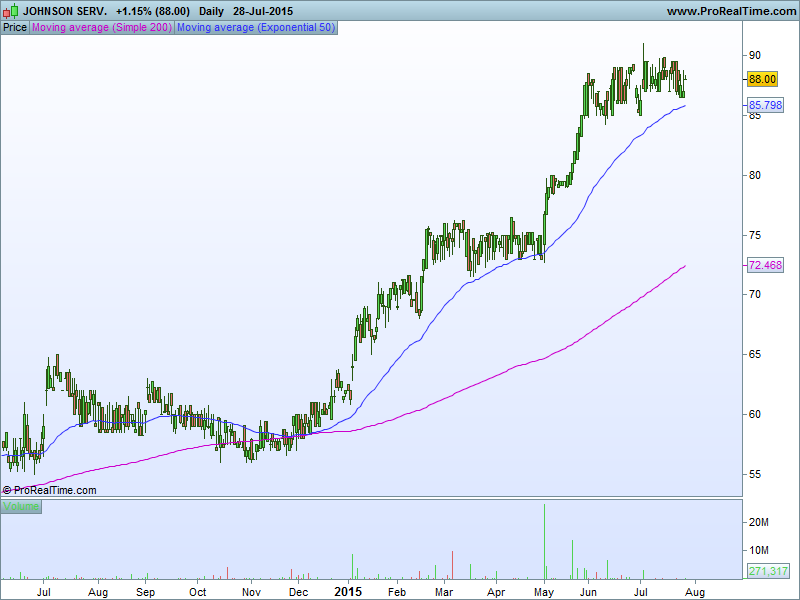This screenshot has height=600, width=800.
Task: Select the yellow 88.00 current price tag
Action: pyautogui.click(x=762, y=79)
